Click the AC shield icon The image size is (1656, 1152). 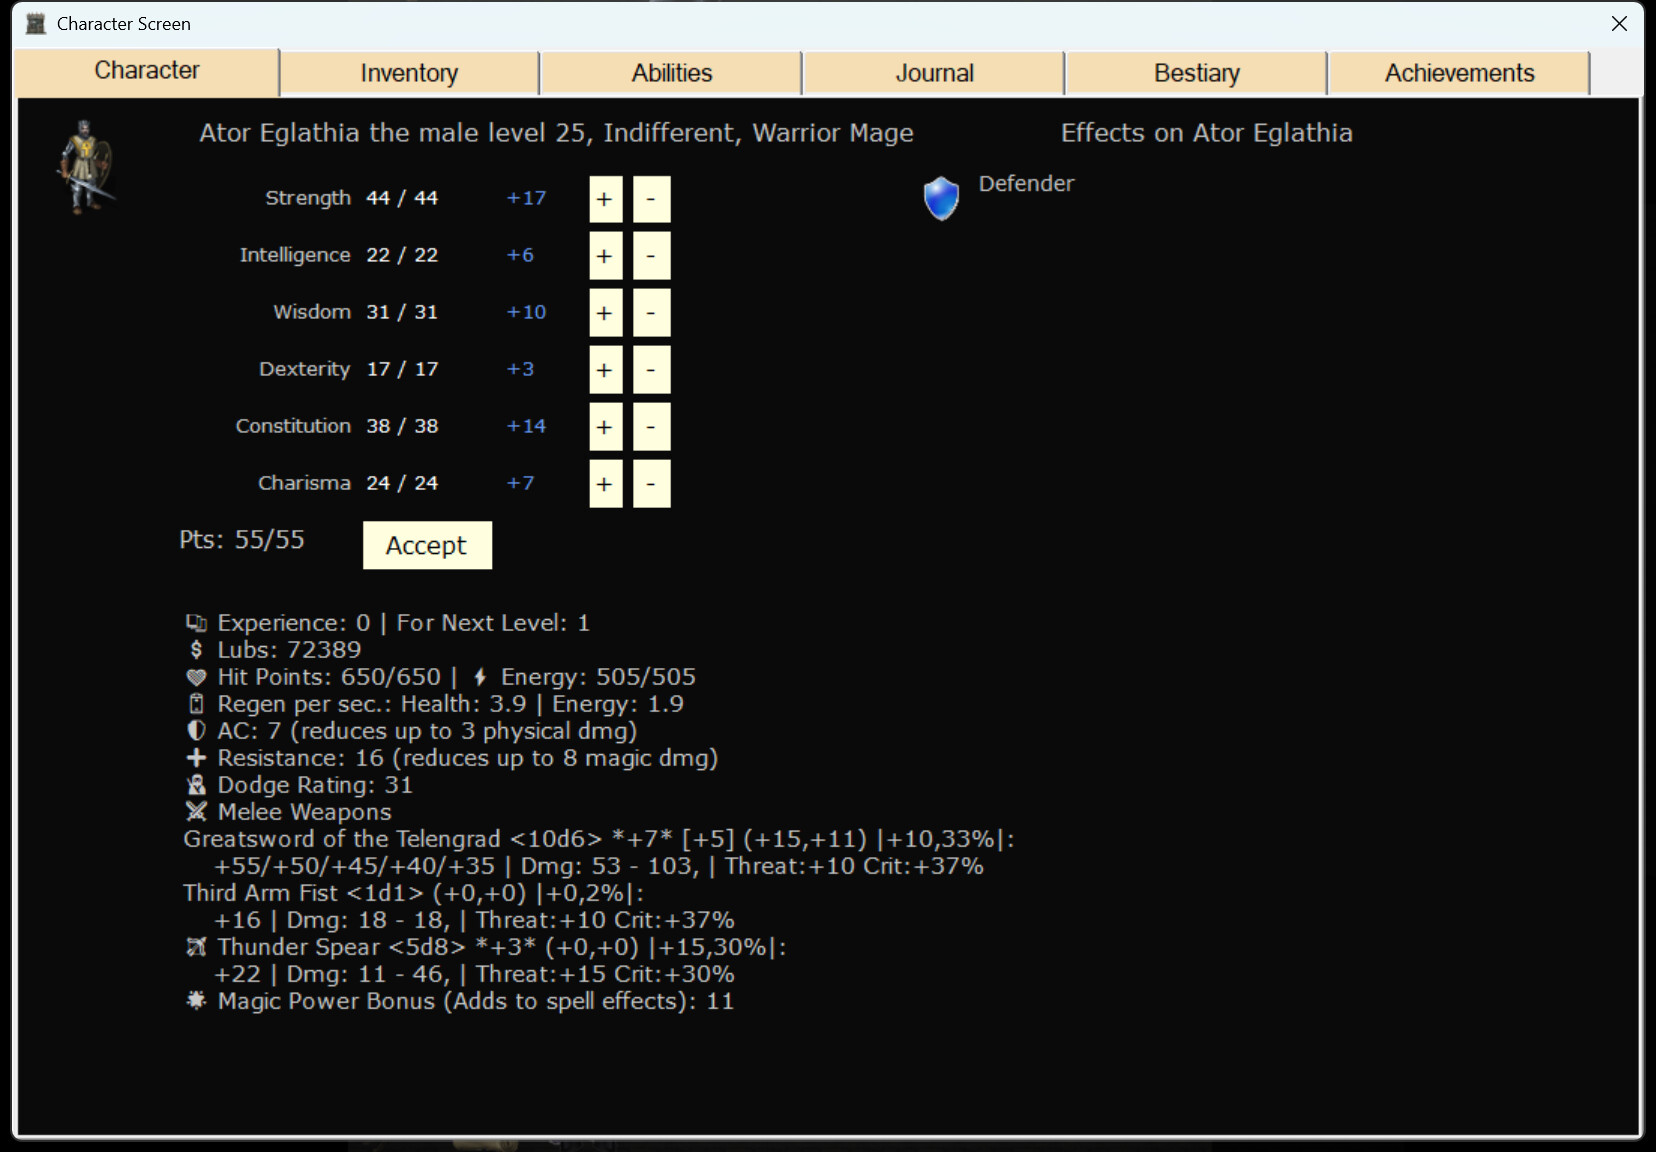196,731
